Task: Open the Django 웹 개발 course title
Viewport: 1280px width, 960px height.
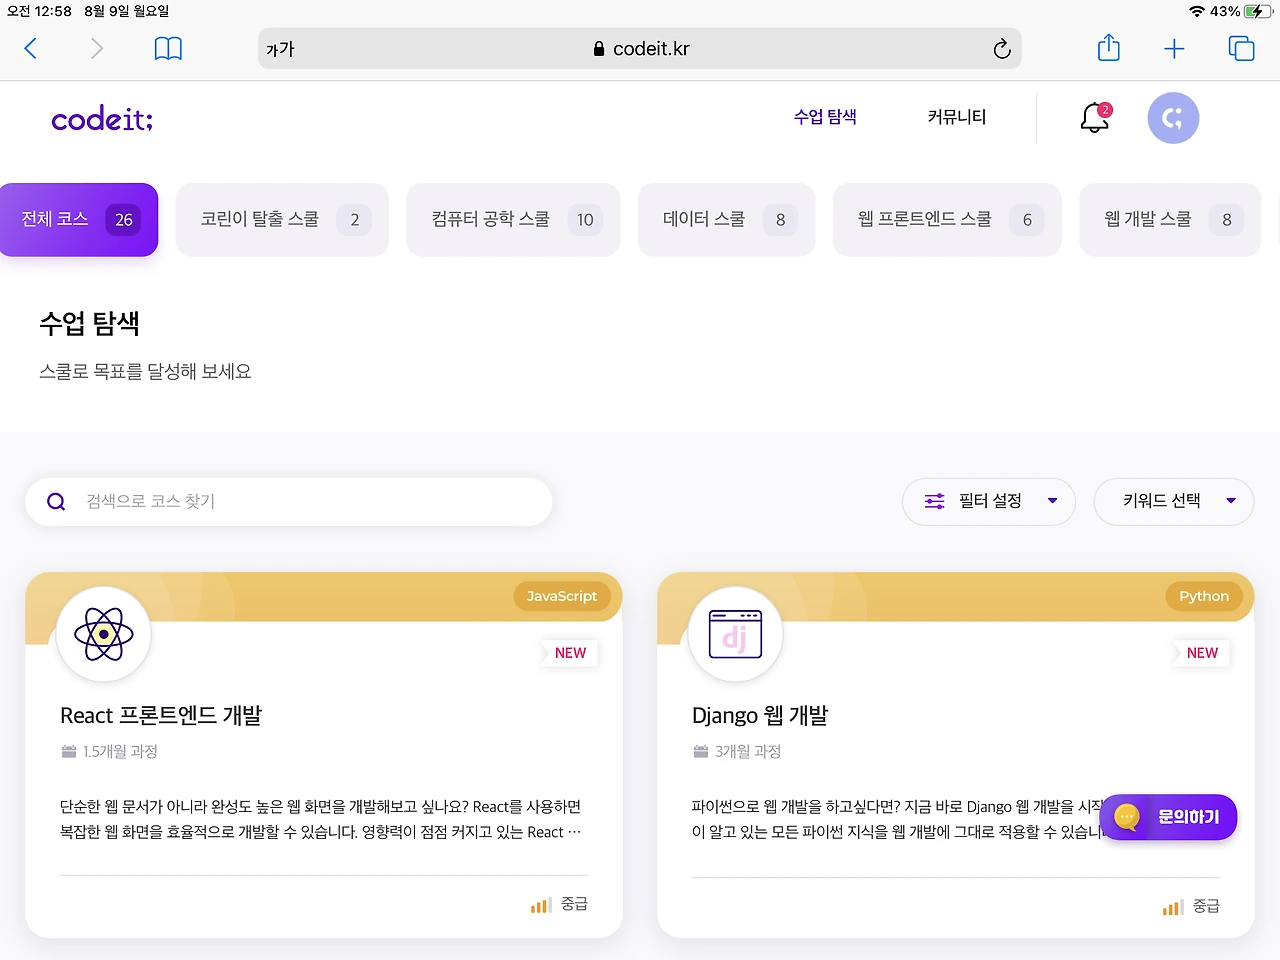Action: [x=760, y=716]
